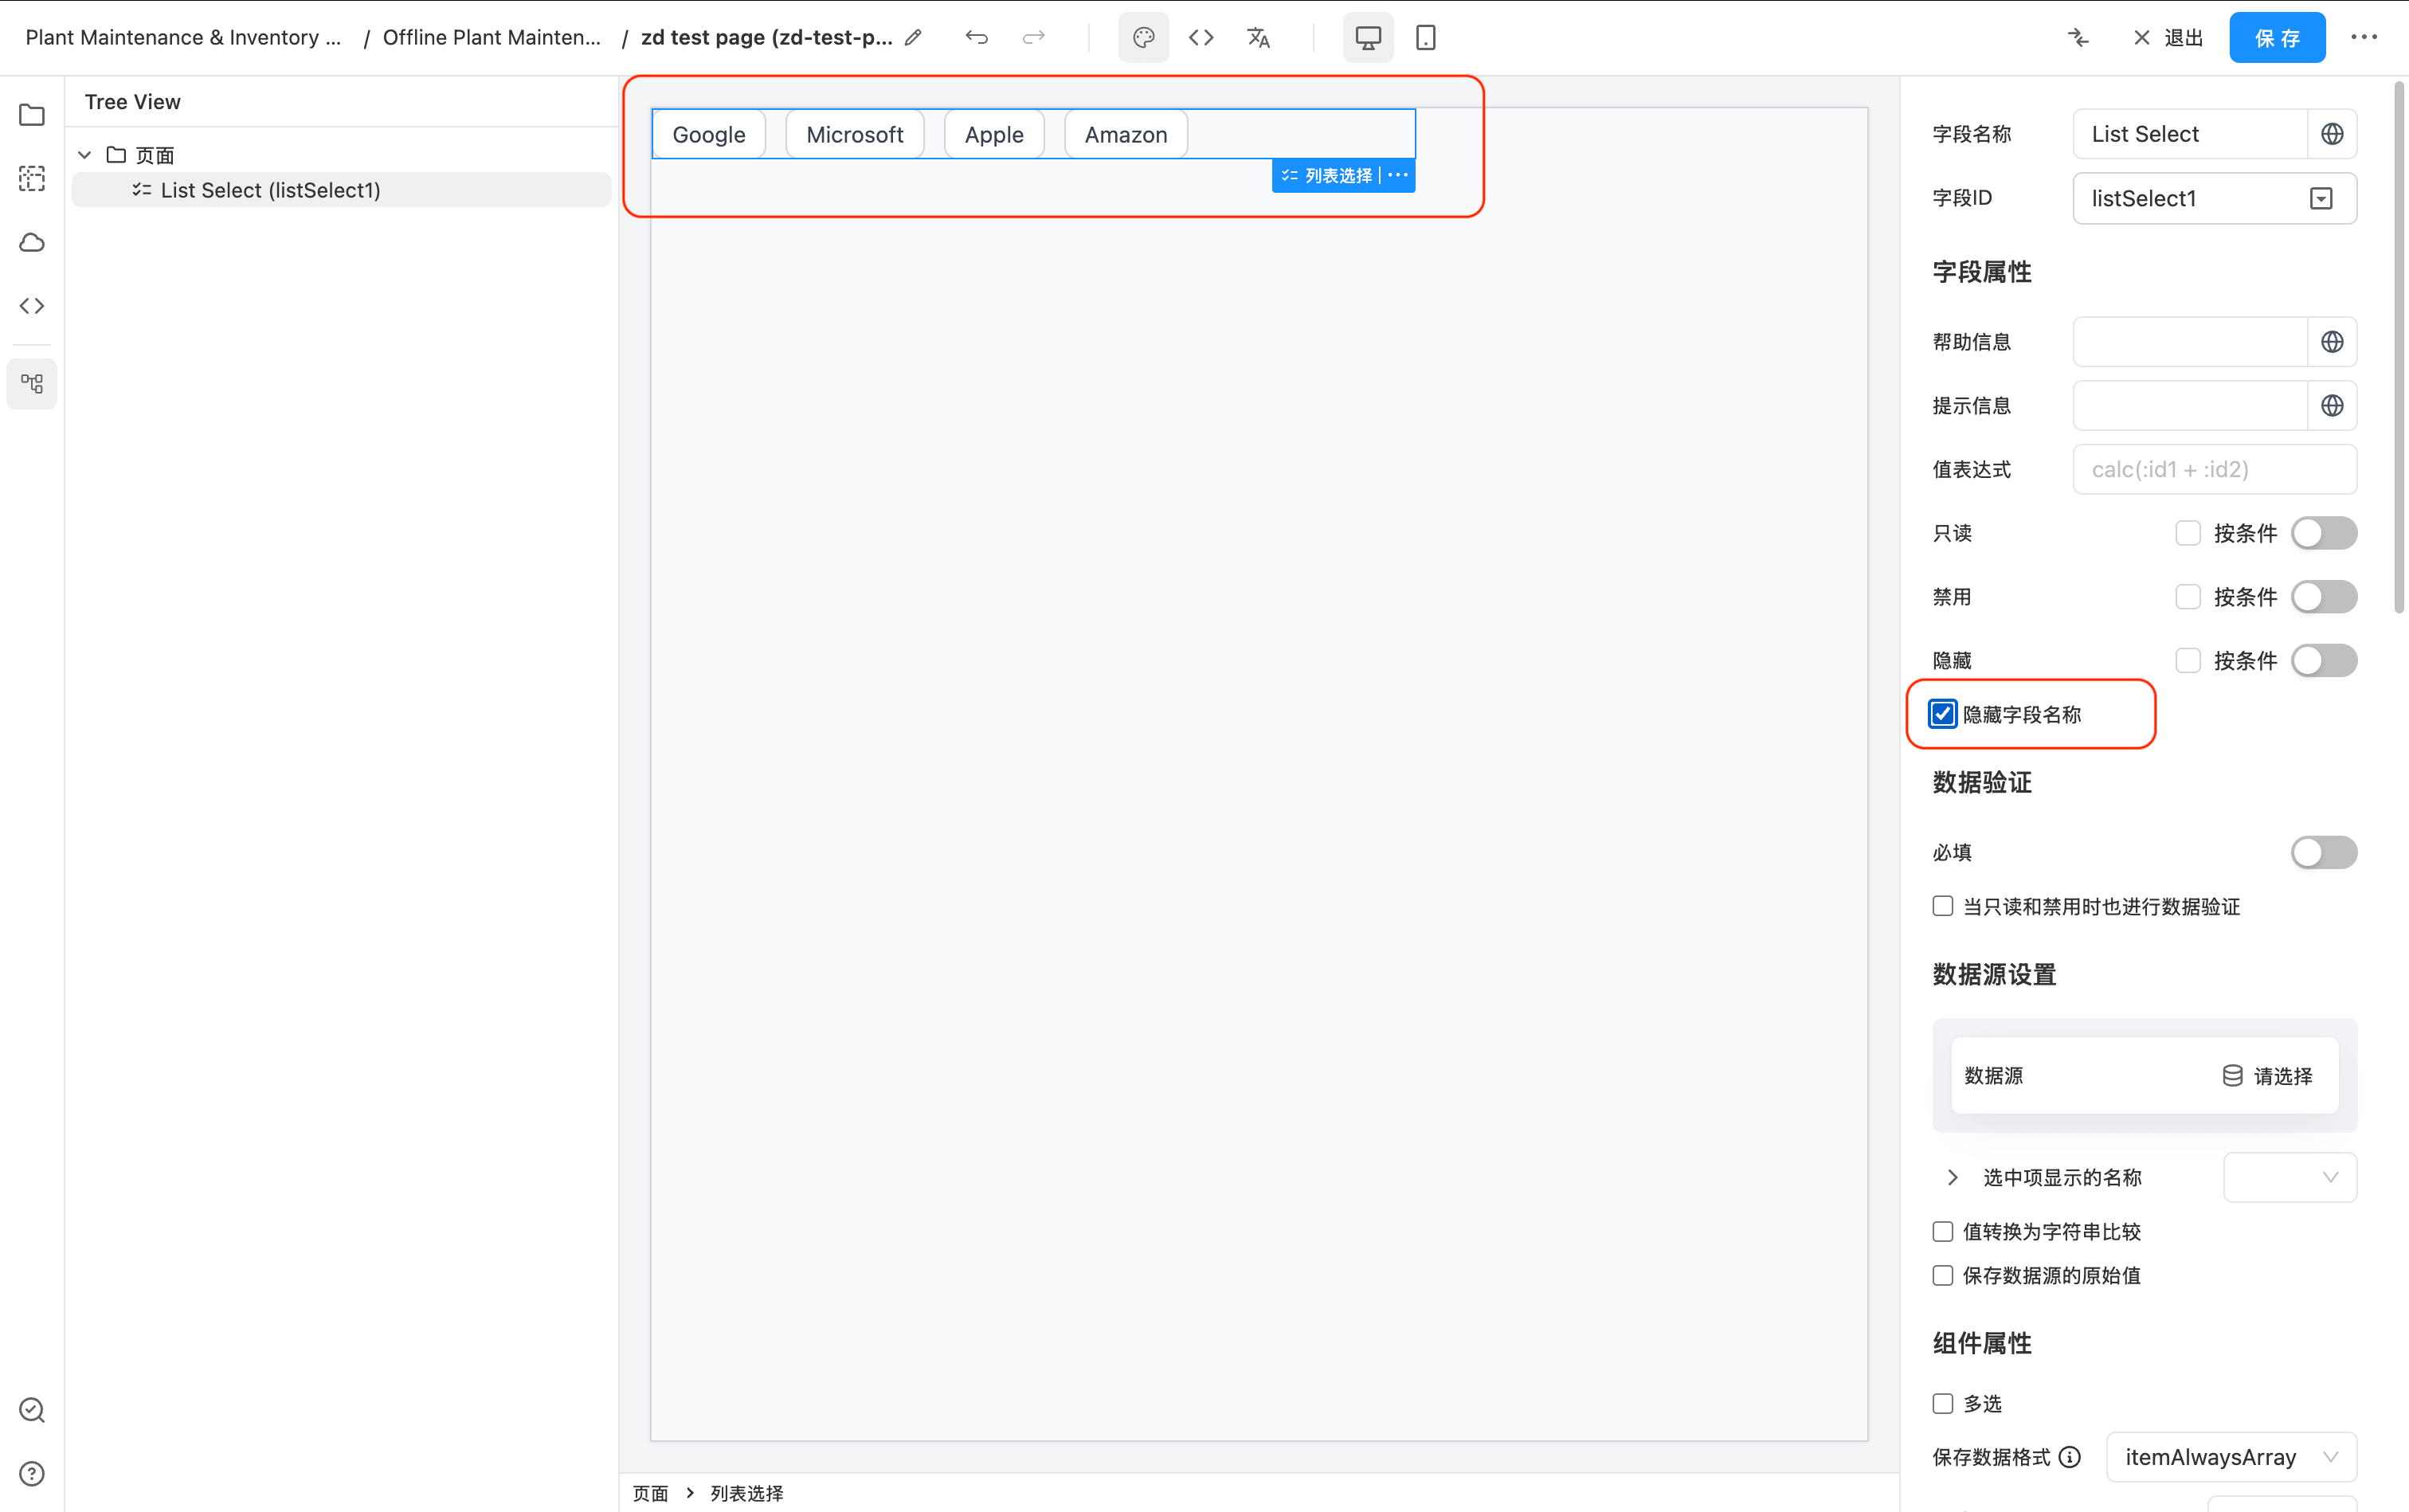Click the pencil edit icon beside page name
This screenshot has height=1512, width=2409.
(x=913, y=38)
